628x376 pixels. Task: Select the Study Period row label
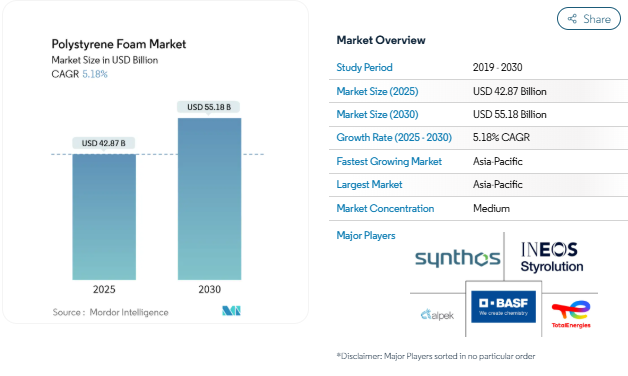coord(364,67)
